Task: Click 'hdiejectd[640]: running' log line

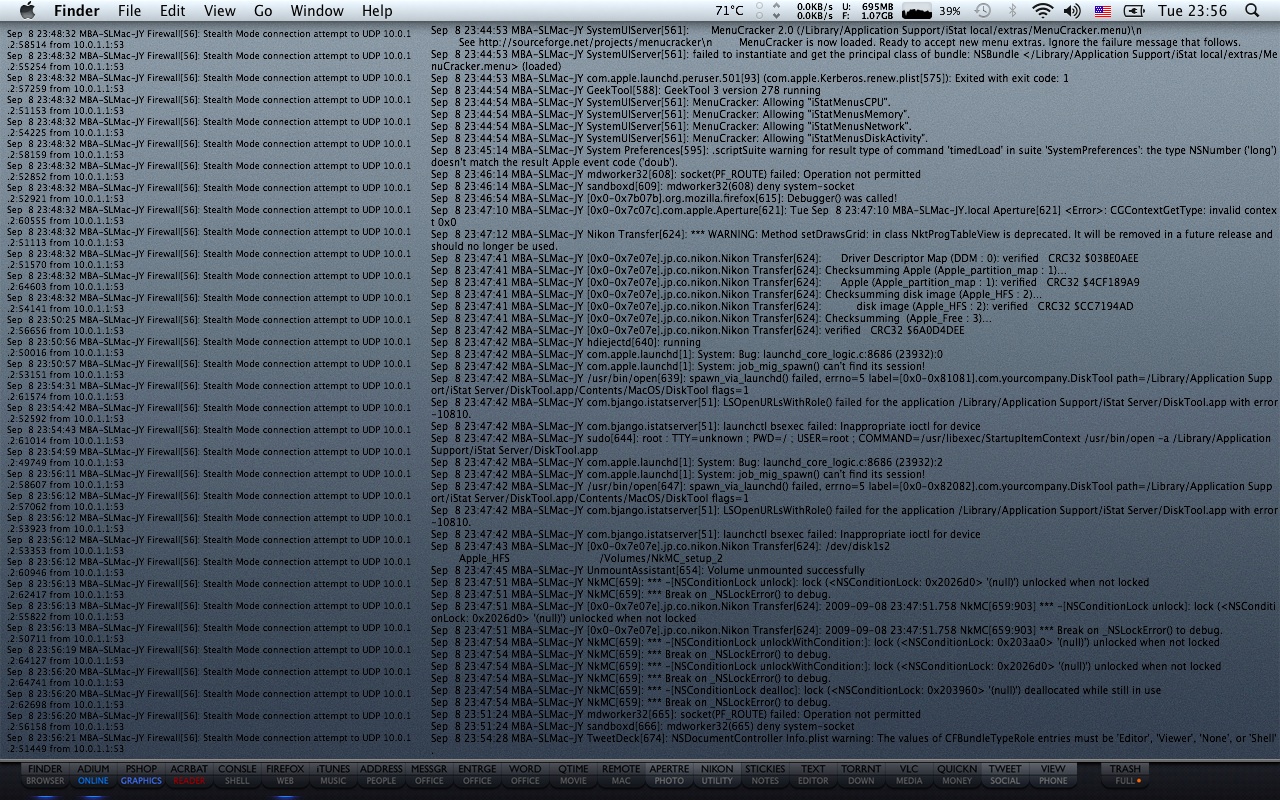Action: click(566, 342)
